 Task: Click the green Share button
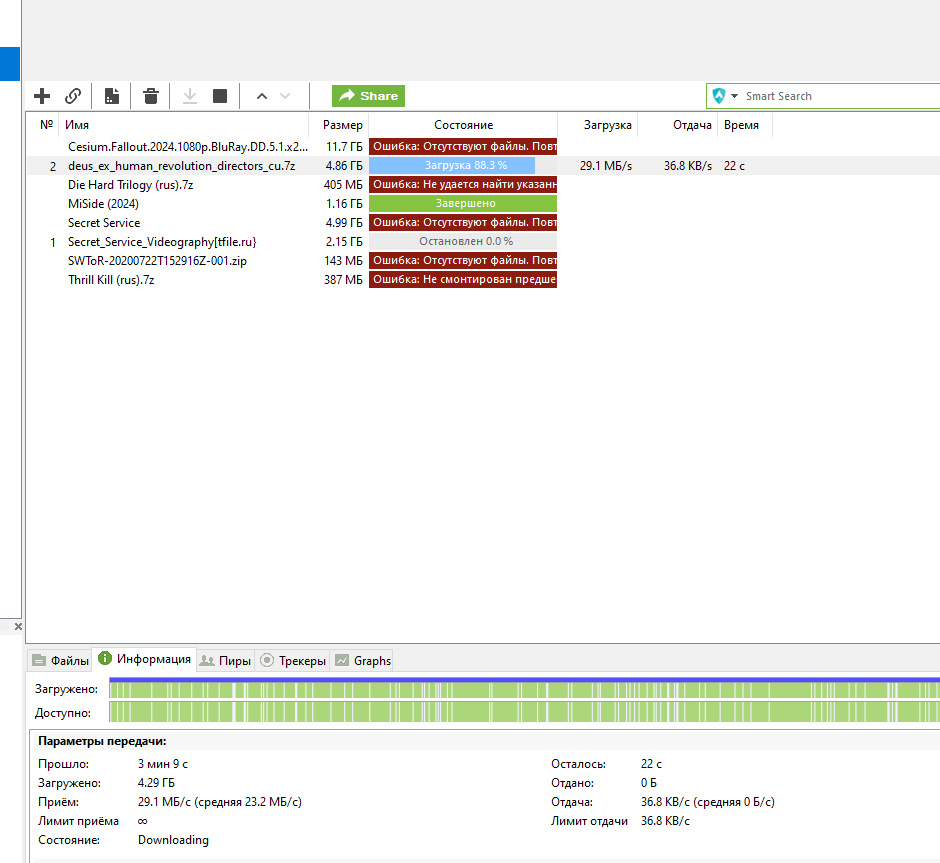pyautogui.click(x=368, y=96)
